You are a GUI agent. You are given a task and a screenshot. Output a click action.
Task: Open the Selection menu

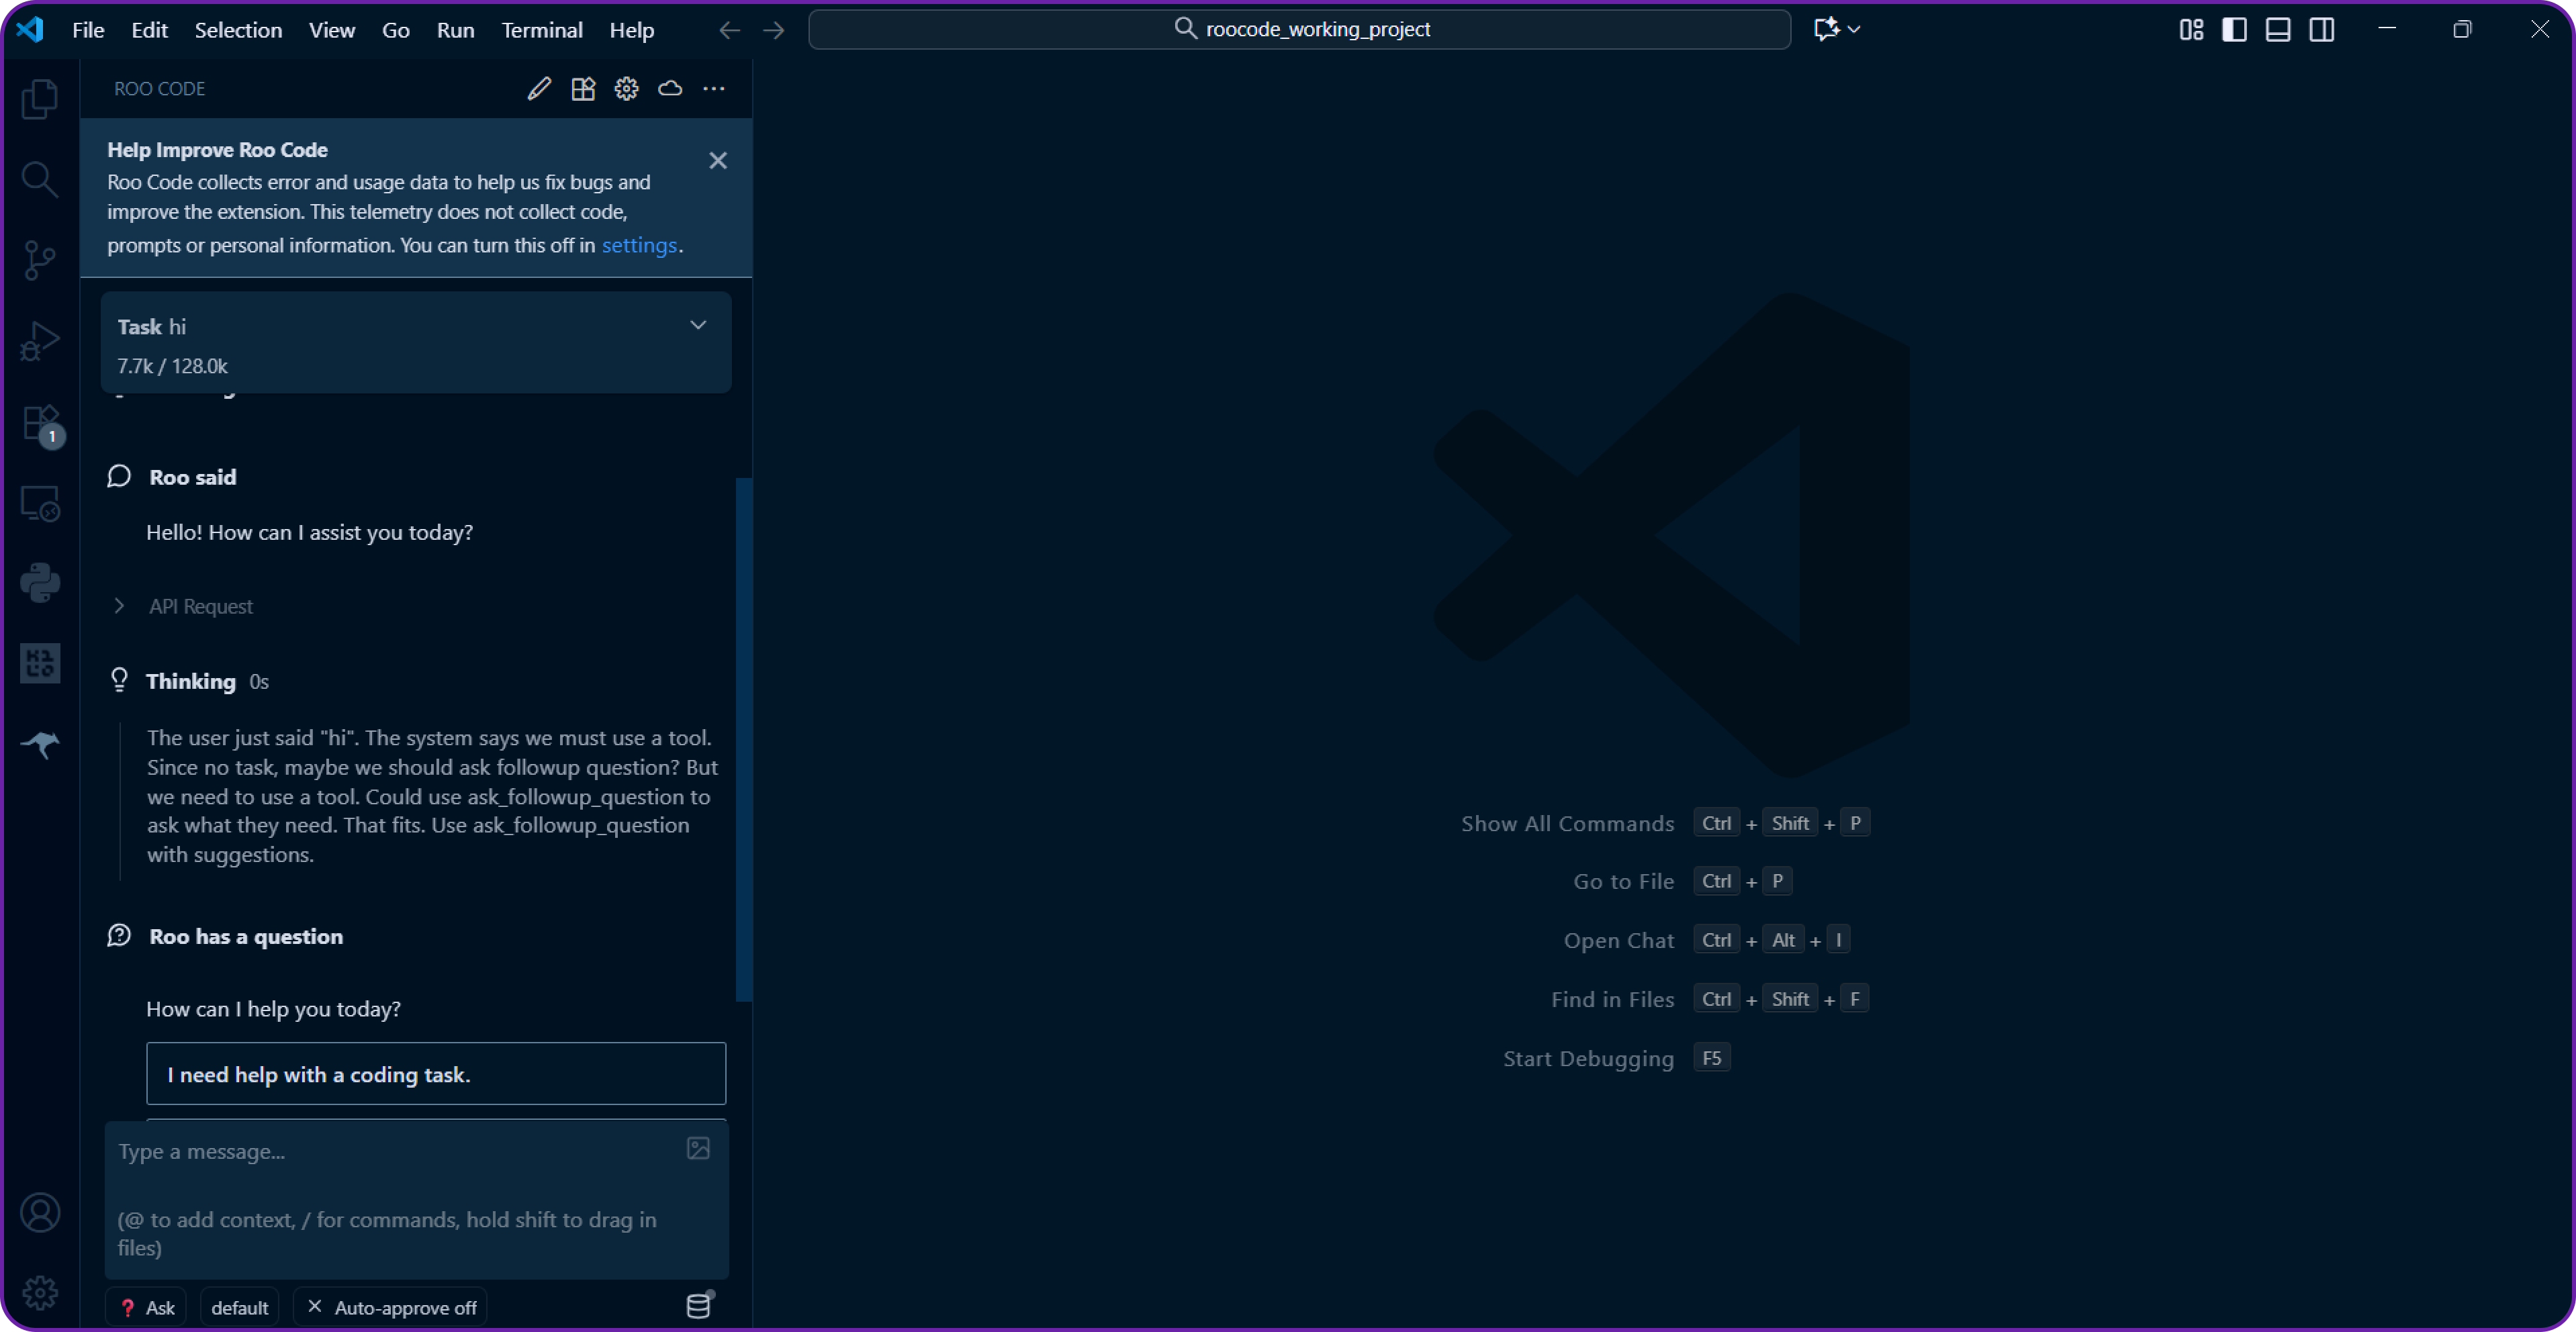[238, 30]
